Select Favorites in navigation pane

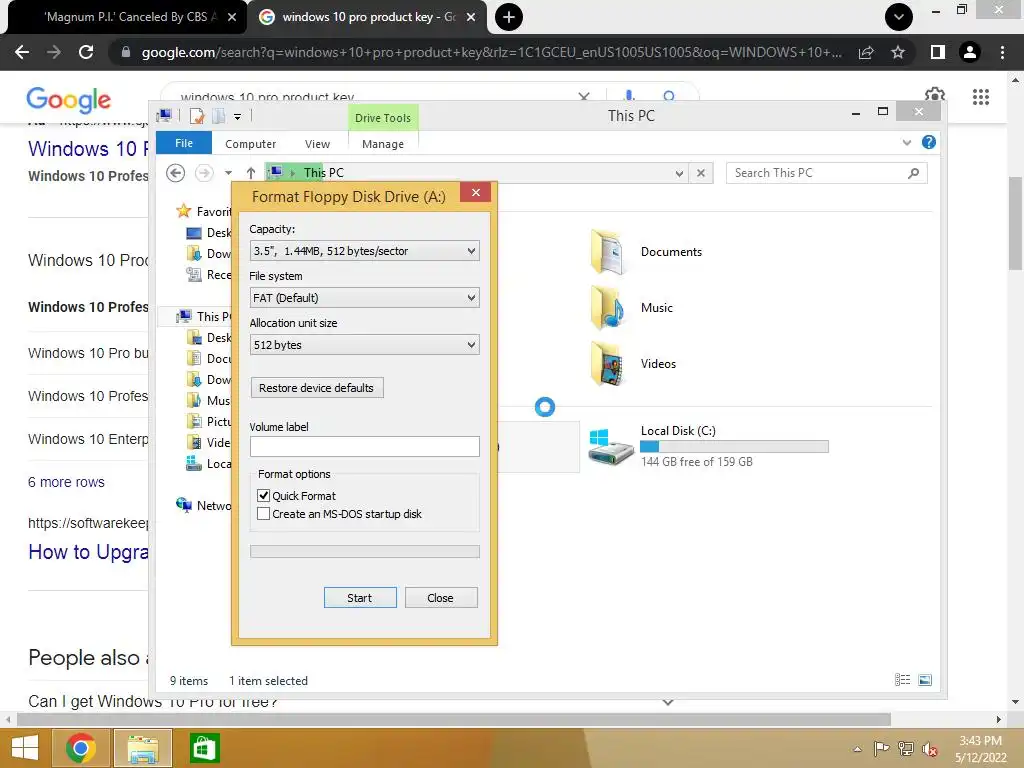click(x=203, y=211)
